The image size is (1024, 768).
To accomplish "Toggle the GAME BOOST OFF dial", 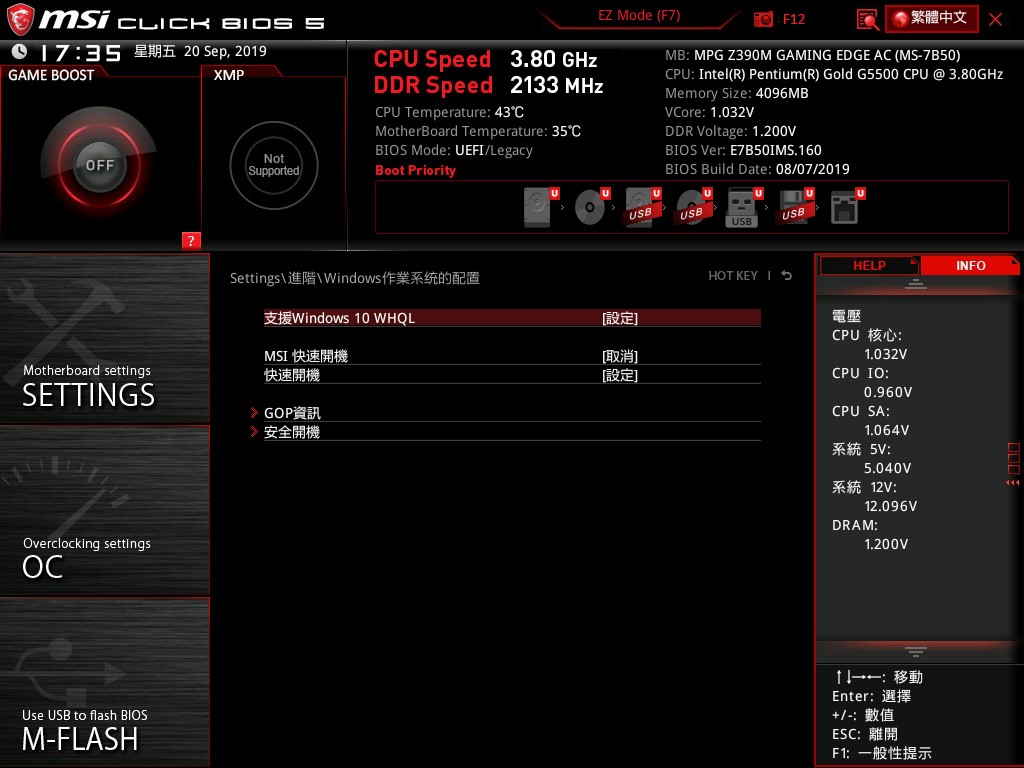I will [x=99, y=164].
